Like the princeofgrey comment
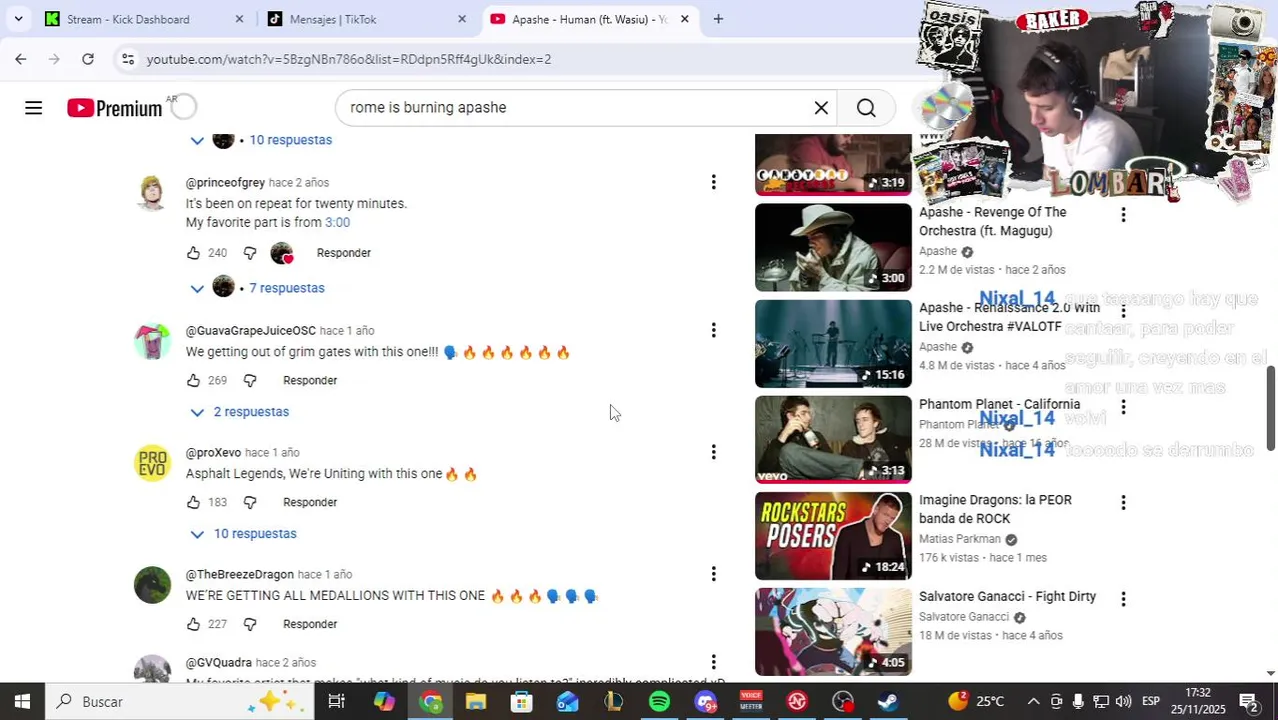This screenshot has height=720, width=1278. (193, 253)
